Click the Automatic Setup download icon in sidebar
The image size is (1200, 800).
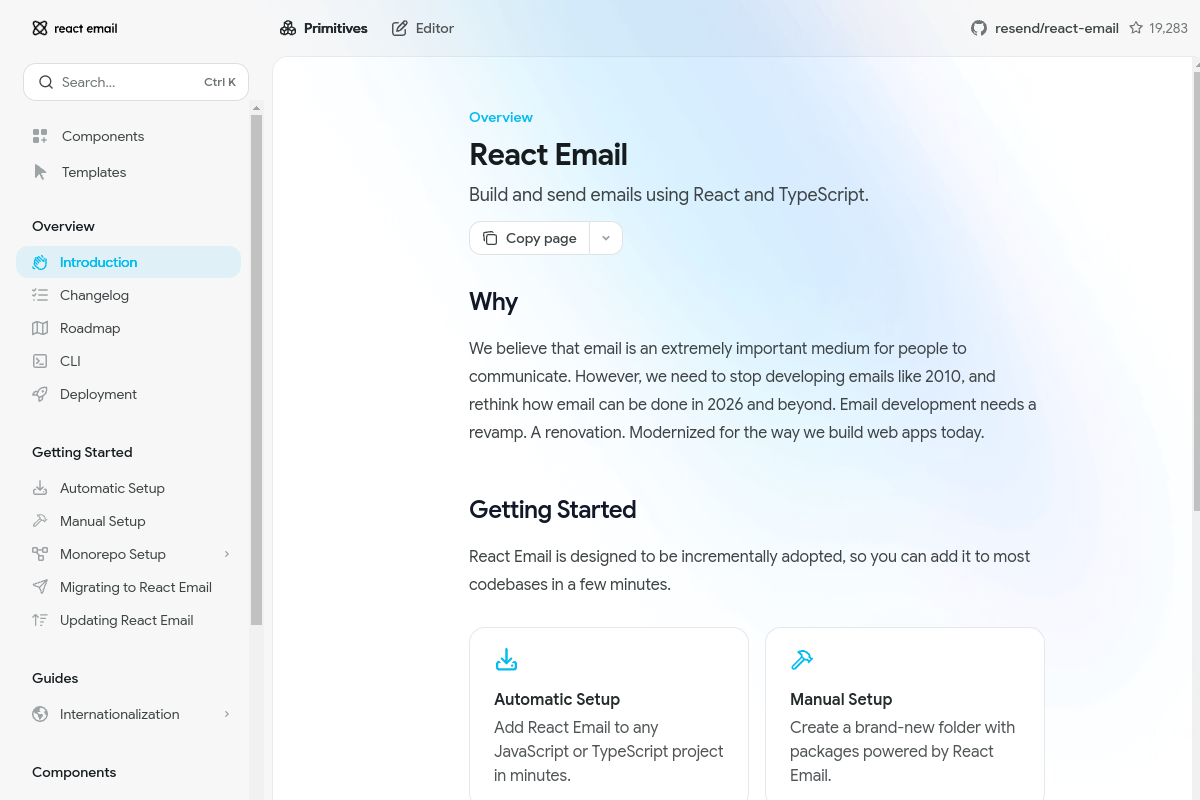(40, 488)
